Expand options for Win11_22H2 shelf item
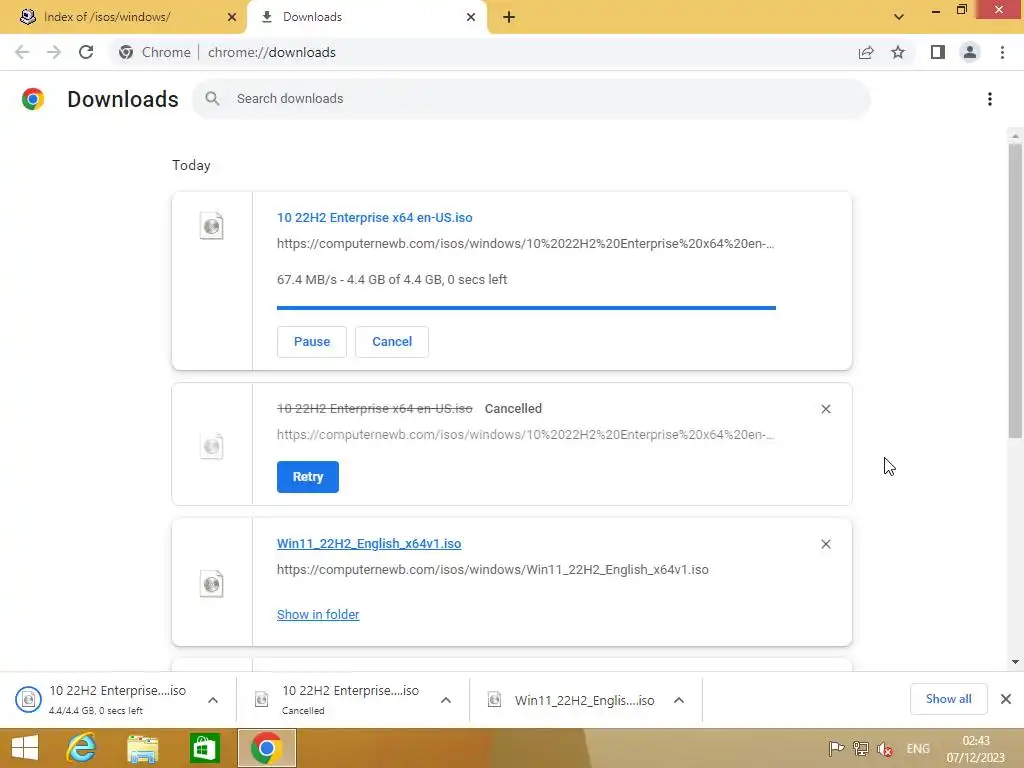 pyautogui.click(x=679, y=700)
